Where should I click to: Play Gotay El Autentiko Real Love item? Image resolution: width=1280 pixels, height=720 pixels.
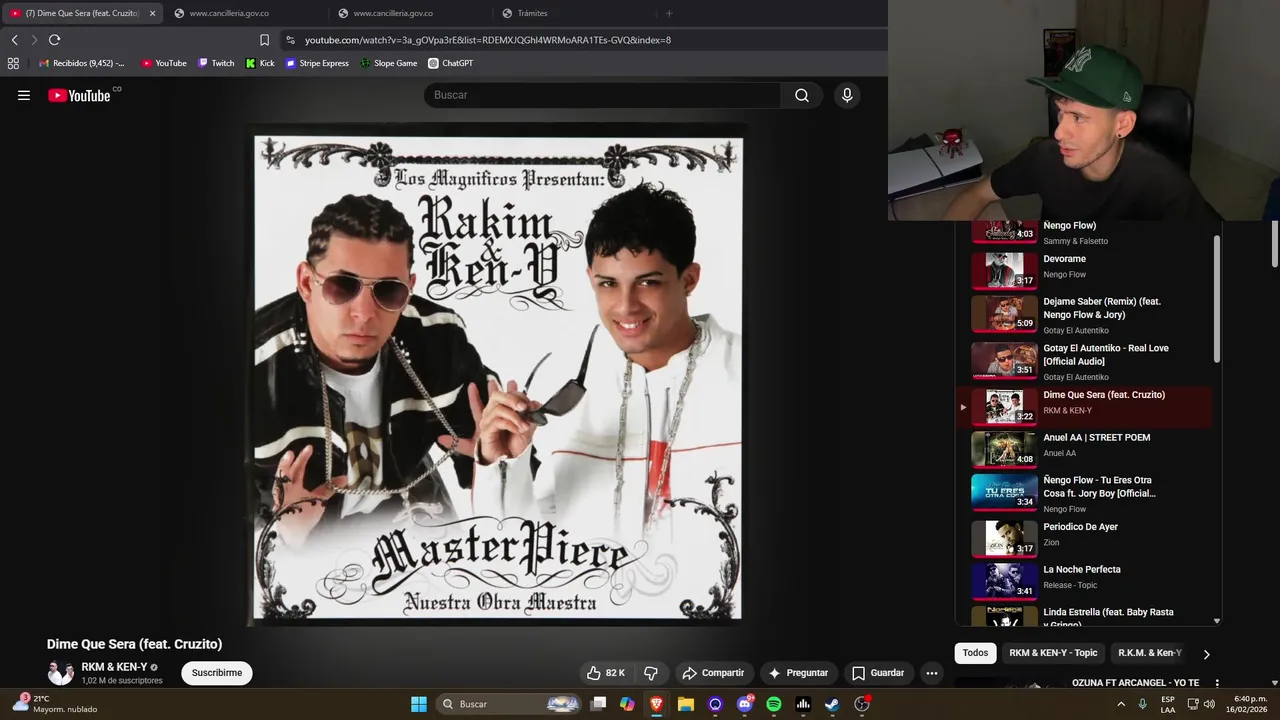coord(1085,361)
